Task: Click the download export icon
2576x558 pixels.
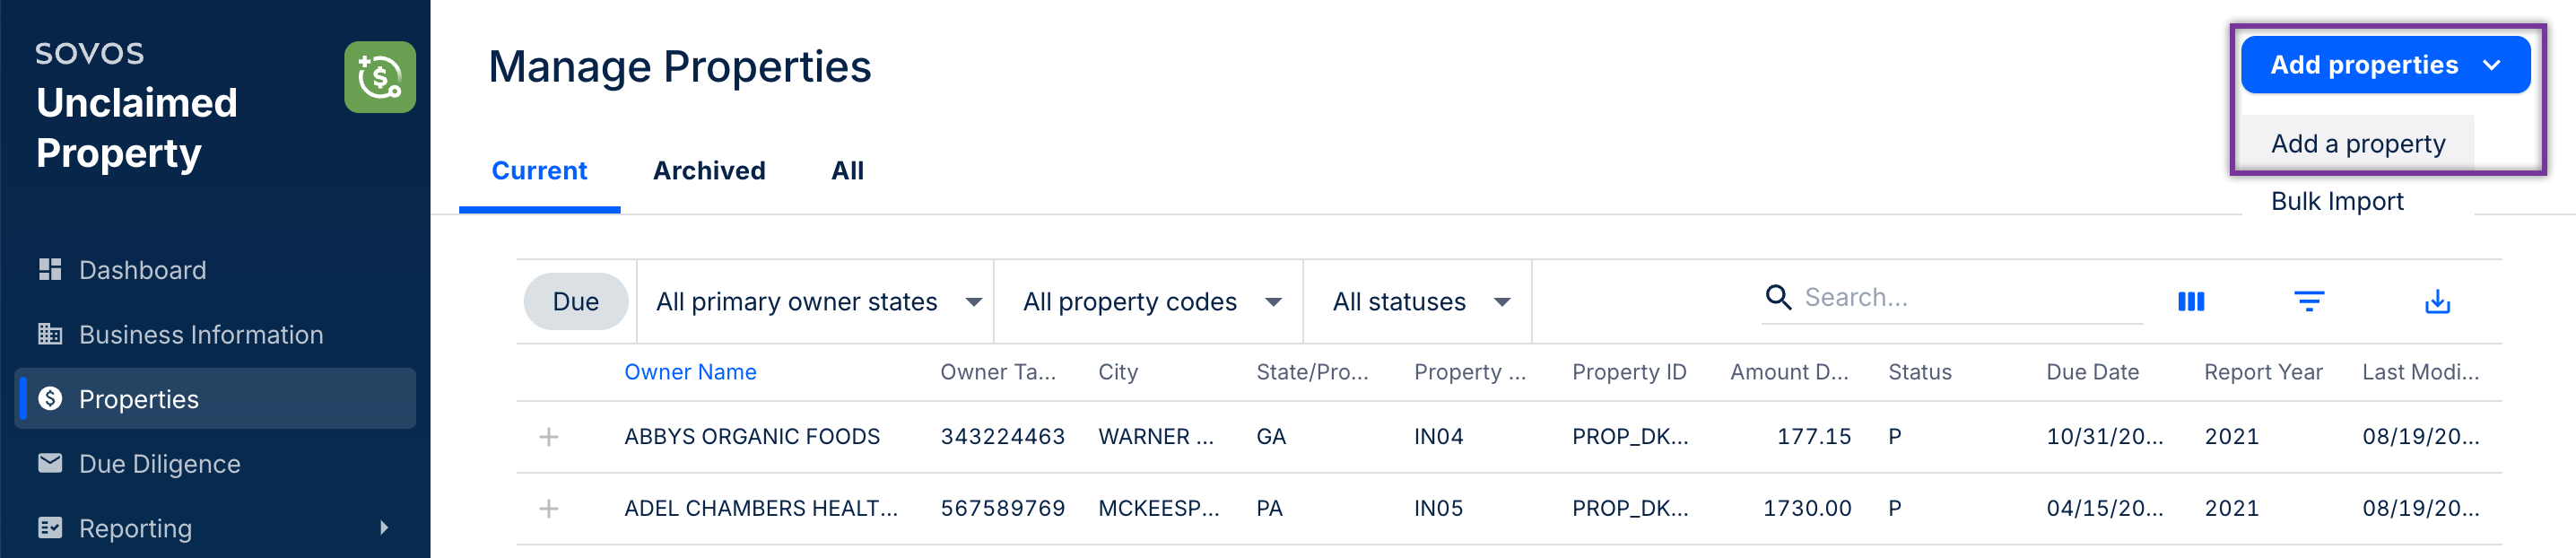Action: [2437, 301]
